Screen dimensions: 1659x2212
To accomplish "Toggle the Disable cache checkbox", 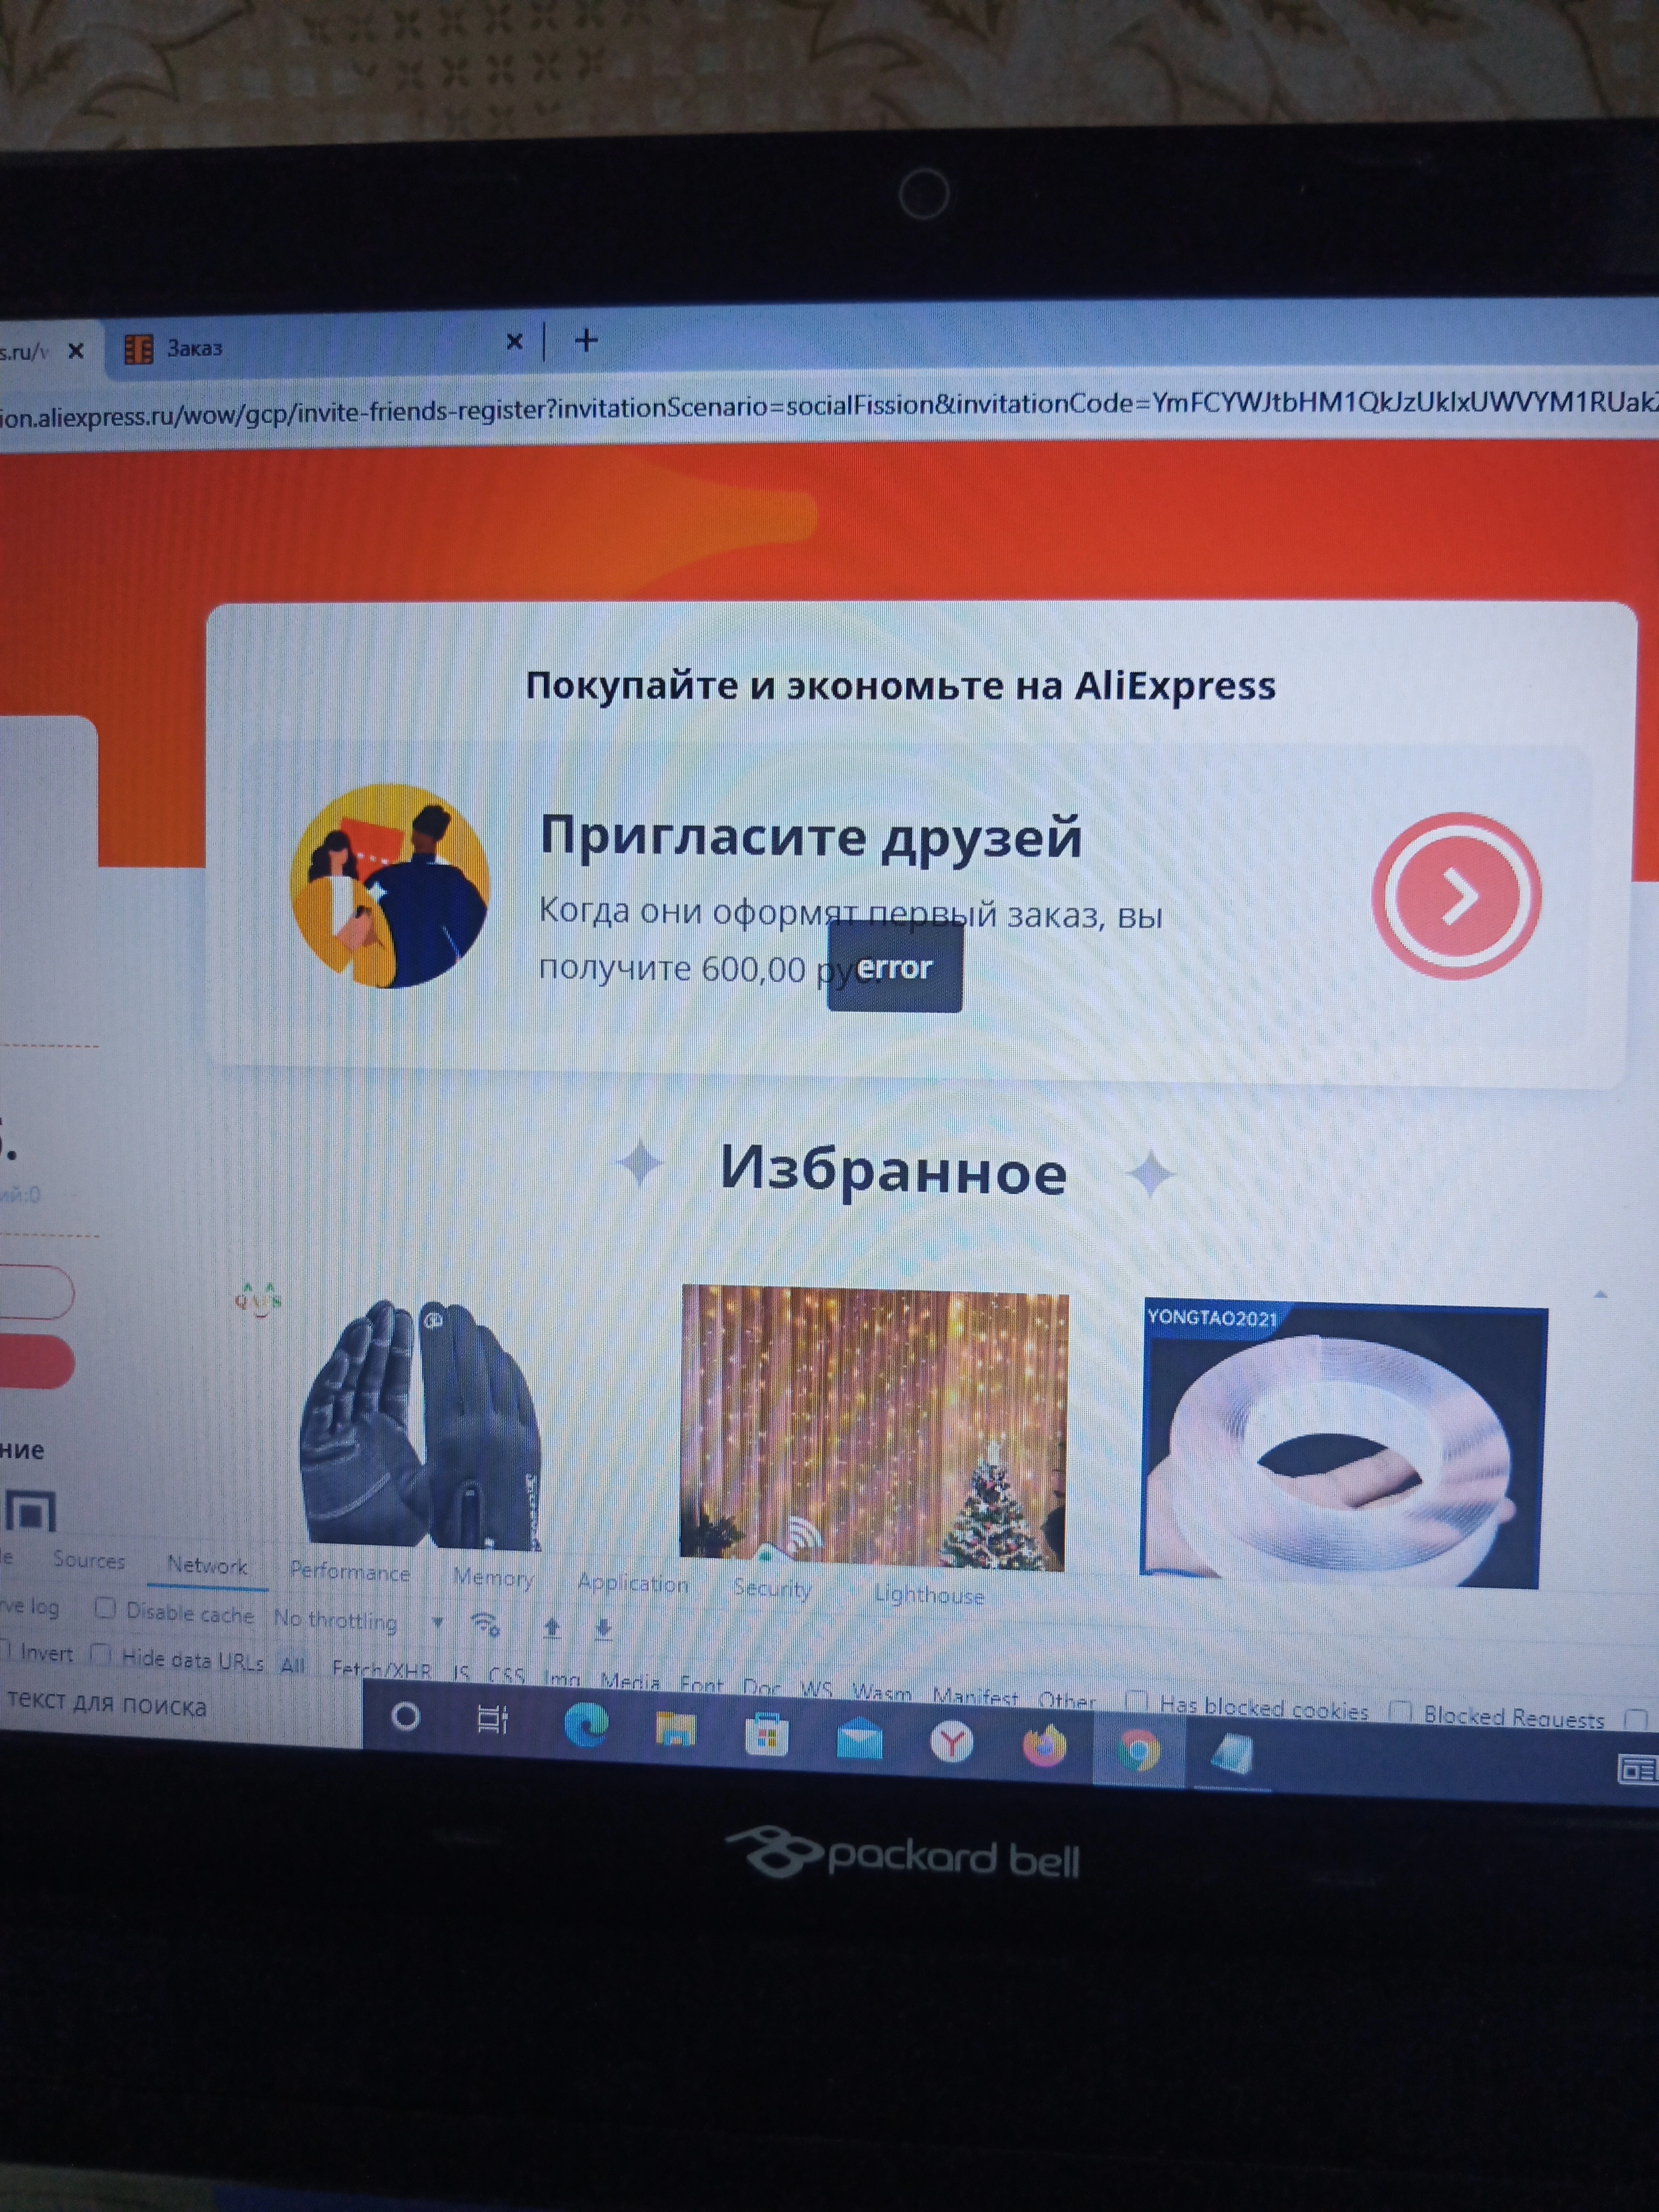I will click(x=105, y=1608).
